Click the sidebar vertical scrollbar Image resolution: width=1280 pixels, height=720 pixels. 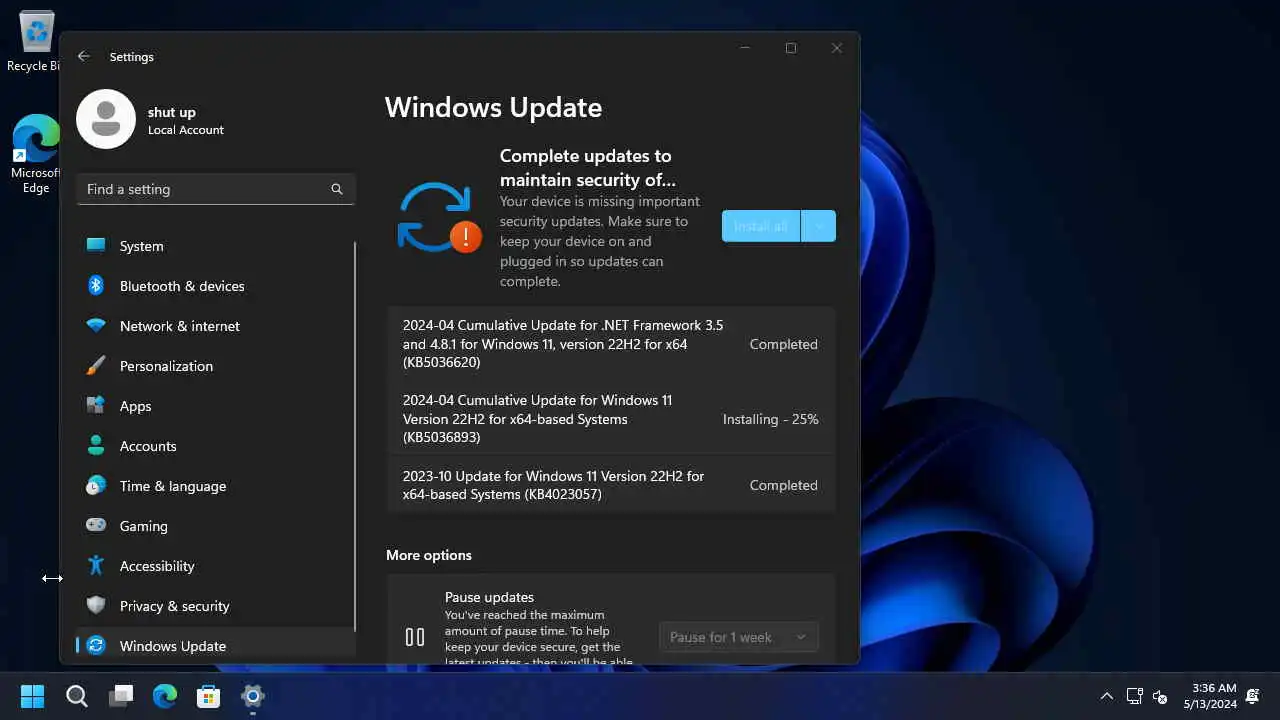point(355,435)
